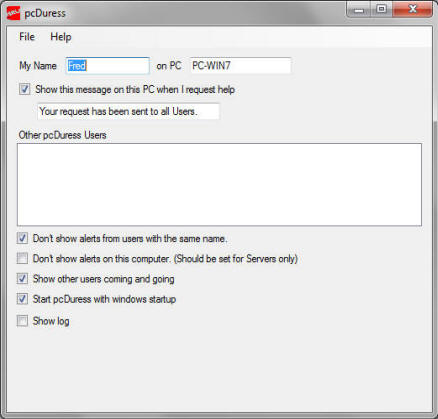Click the 'My Name' label

(x=38, y=66)
